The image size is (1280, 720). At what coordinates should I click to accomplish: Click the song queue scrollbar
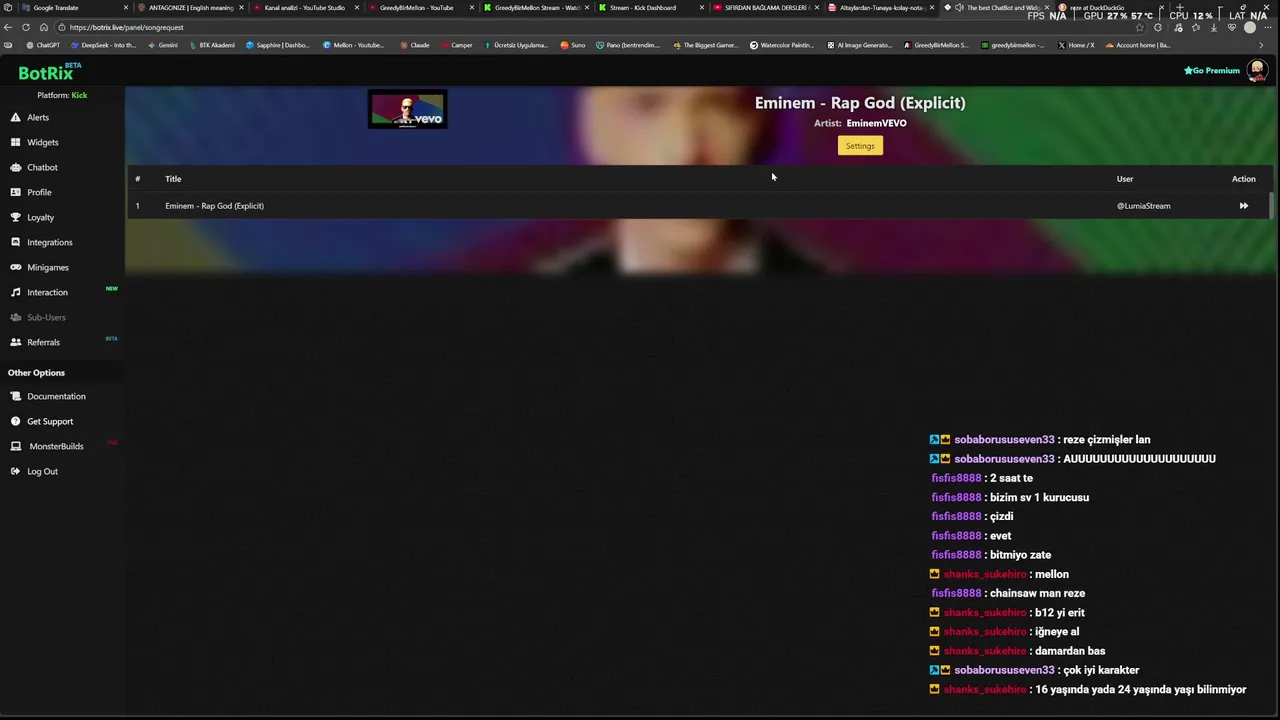1272,205
